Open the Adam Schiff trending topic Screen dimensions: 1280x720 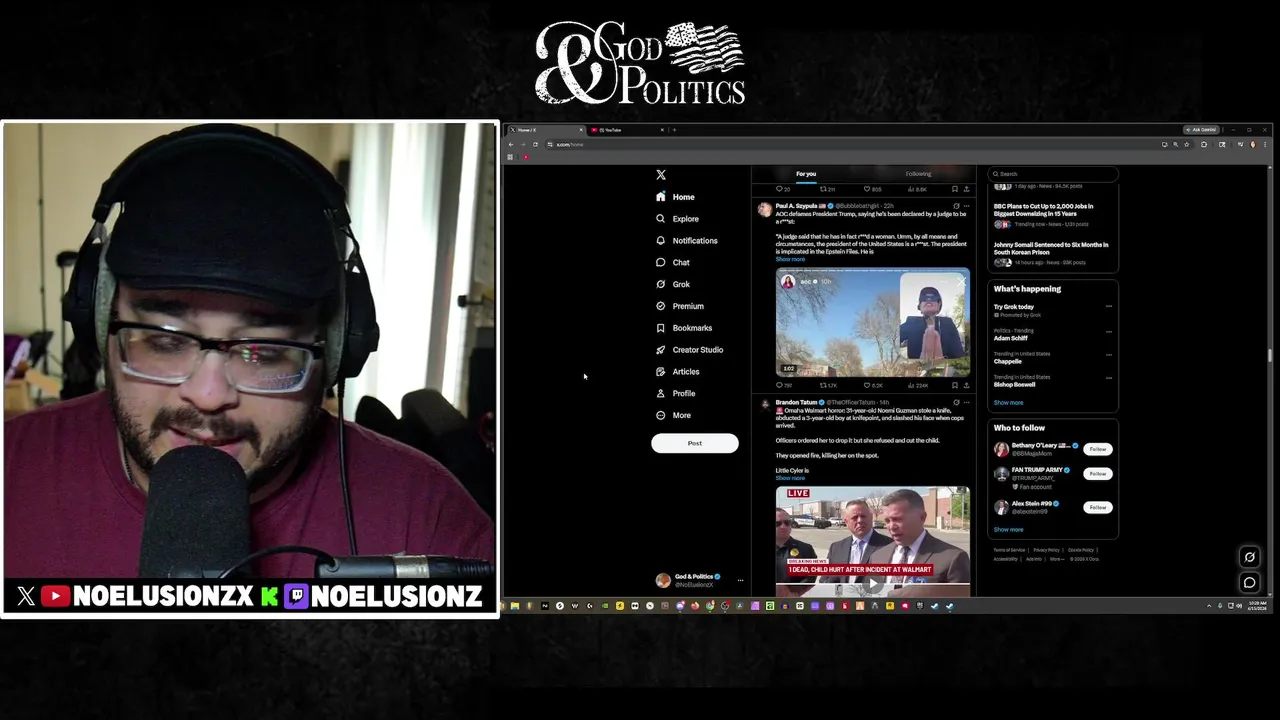pyautogui.click(x=1010, y=338)
